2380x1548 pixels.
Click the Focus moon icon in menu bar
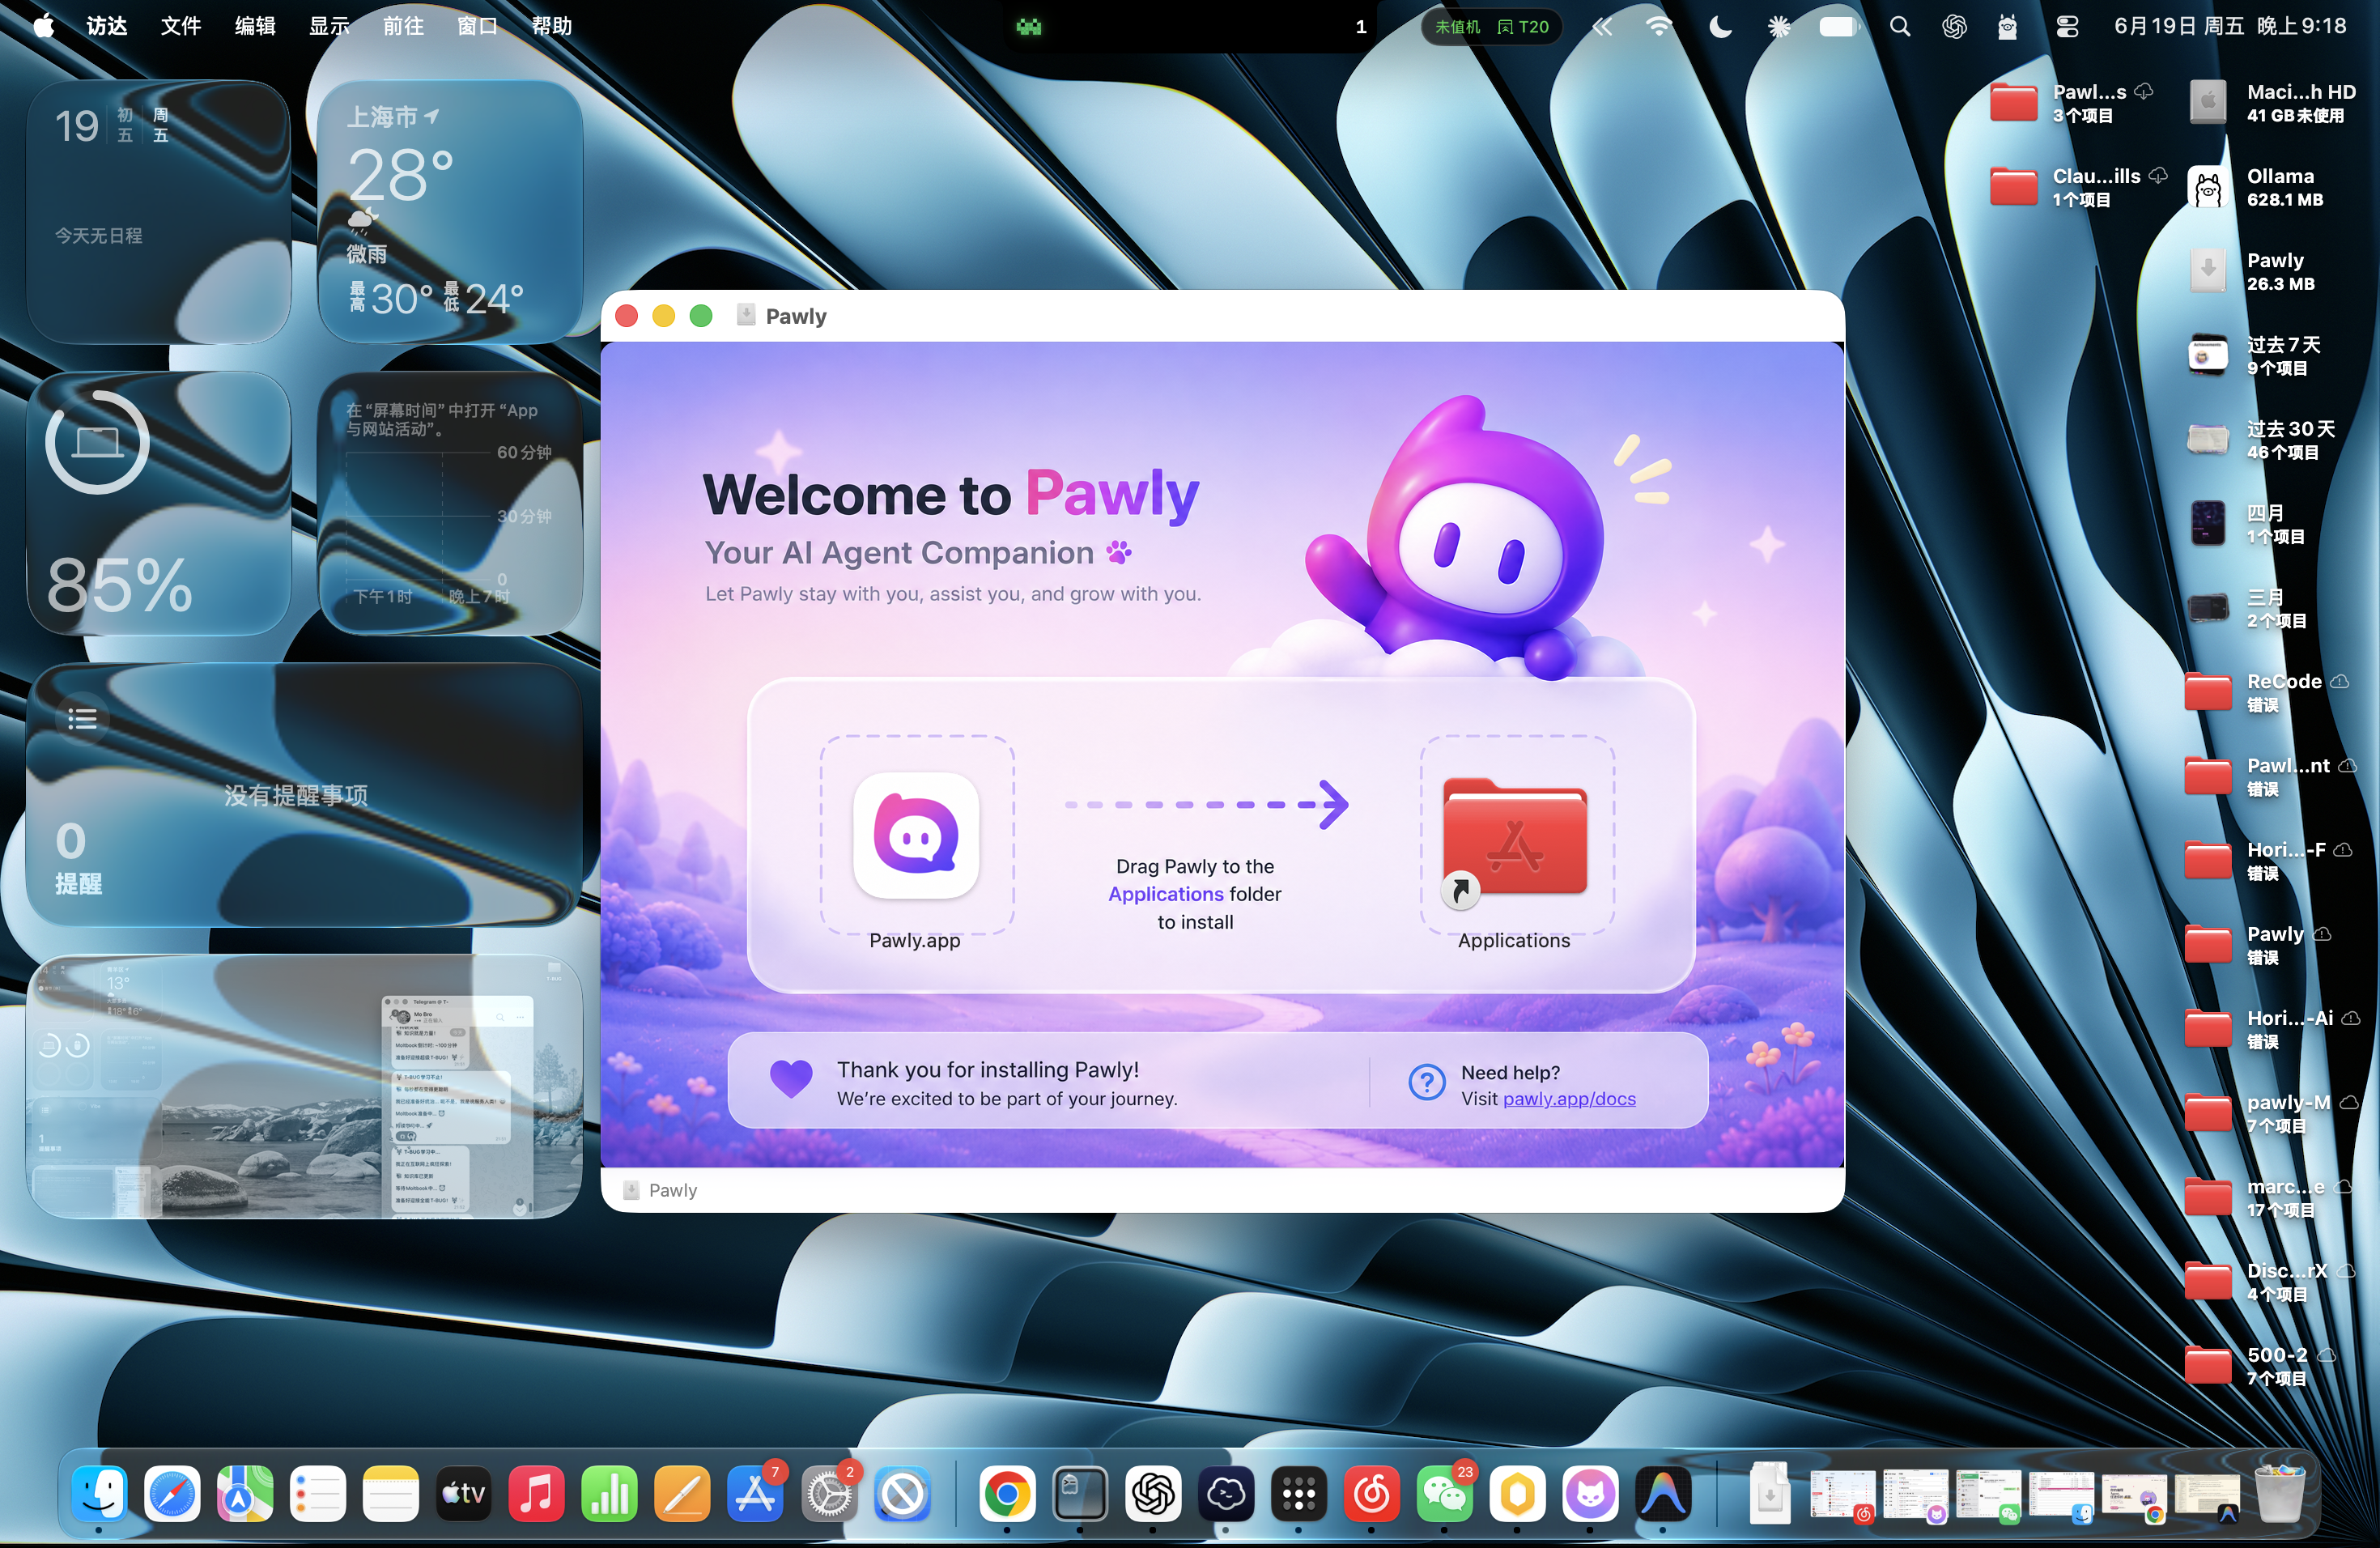pos(1720,27)
